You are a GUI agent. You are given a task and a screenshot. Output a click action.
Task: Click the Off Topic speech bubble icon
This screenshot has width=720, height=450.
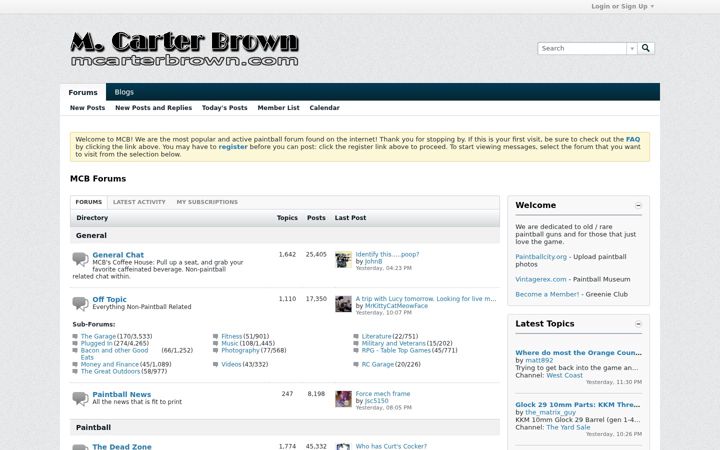[x=80, y=304]
